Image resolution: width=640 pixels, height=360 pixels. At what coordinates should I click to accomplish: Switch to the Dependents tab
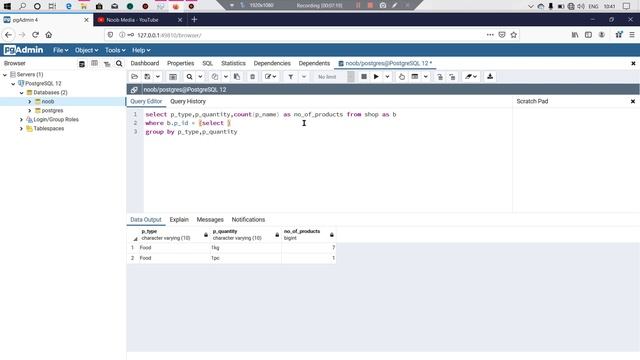coord(314,63)
